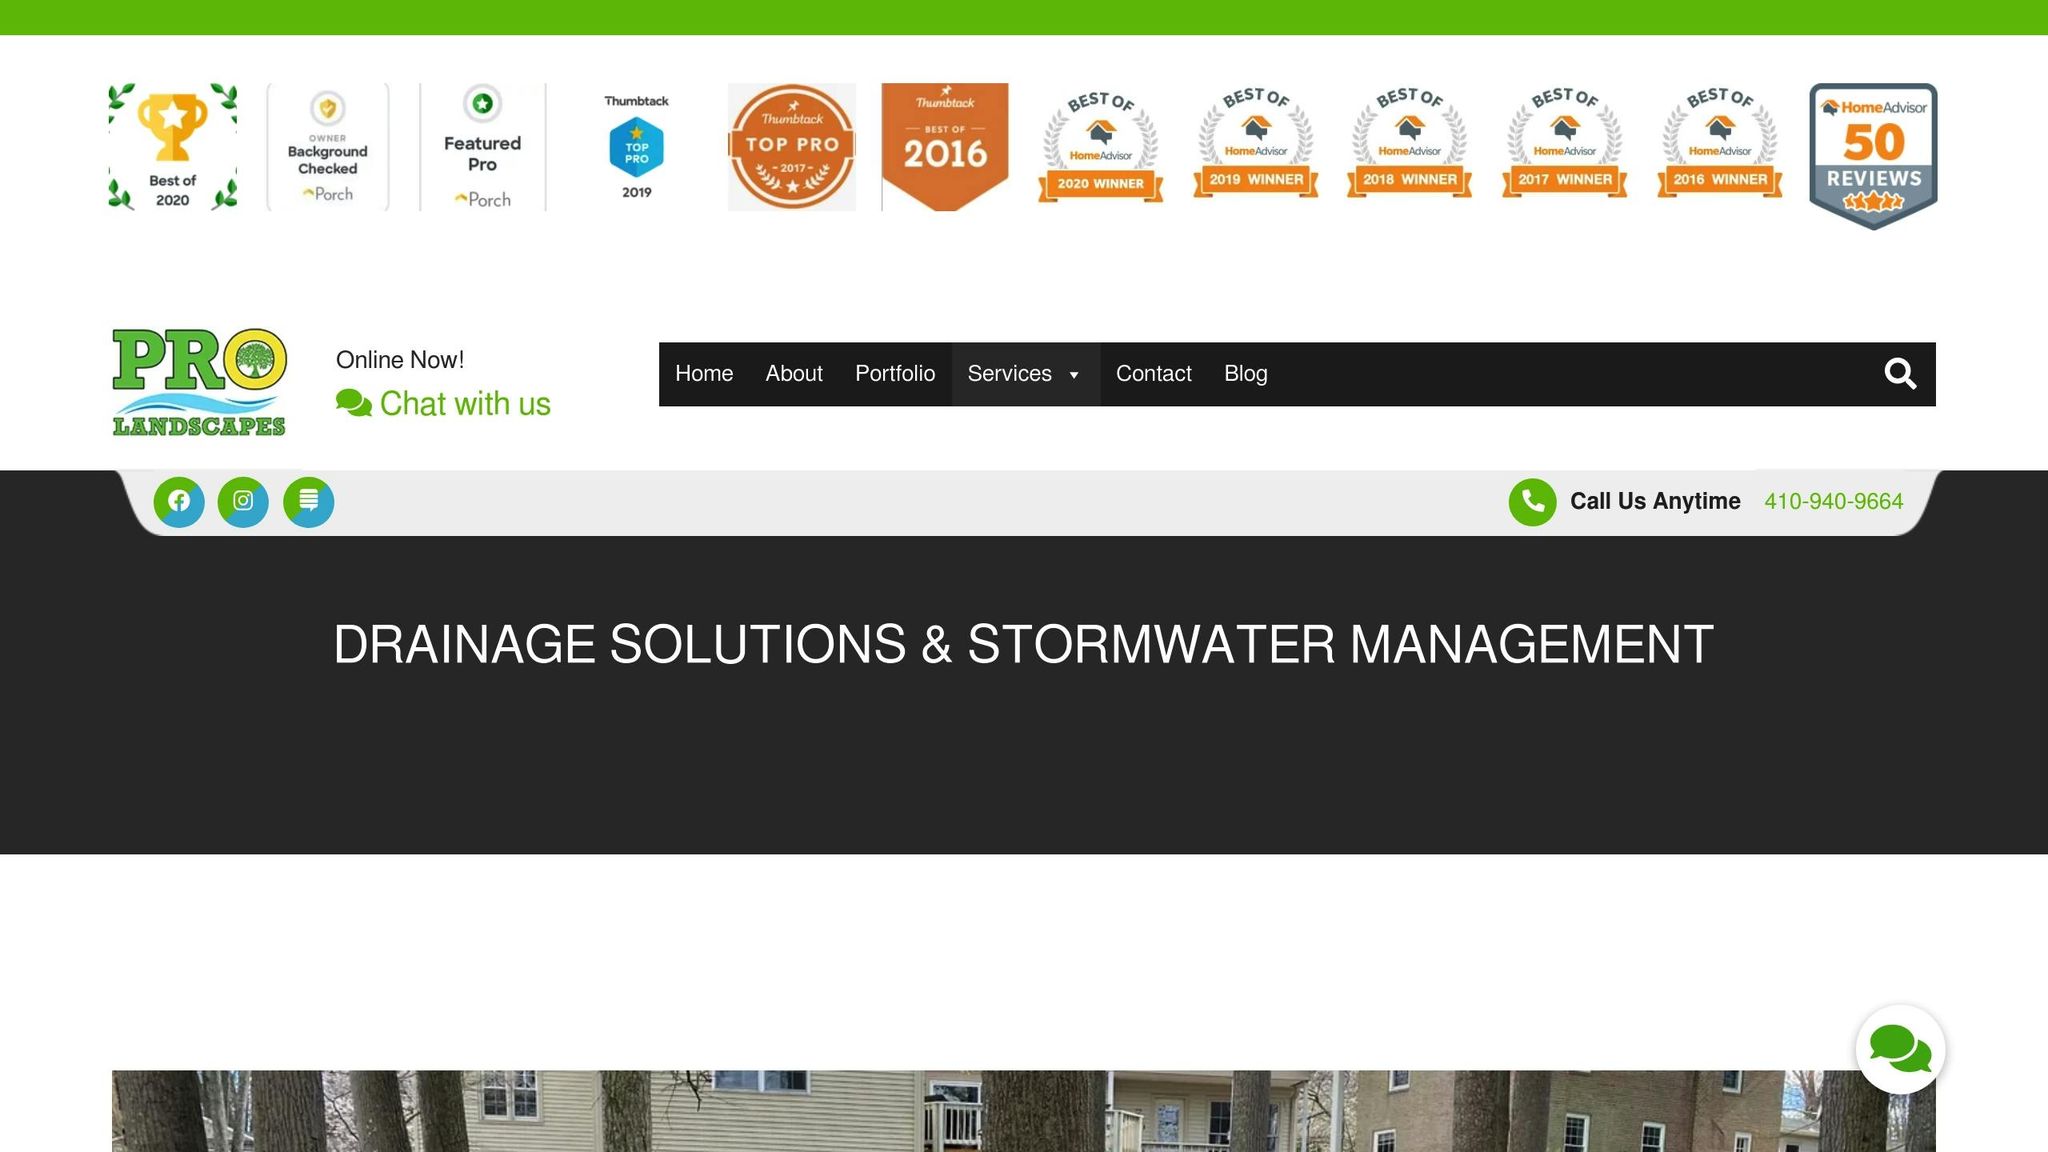Click the Drainage Solutions & Stormwater Management heading
This screenshot has width=2048, height=1152.
1024,644
